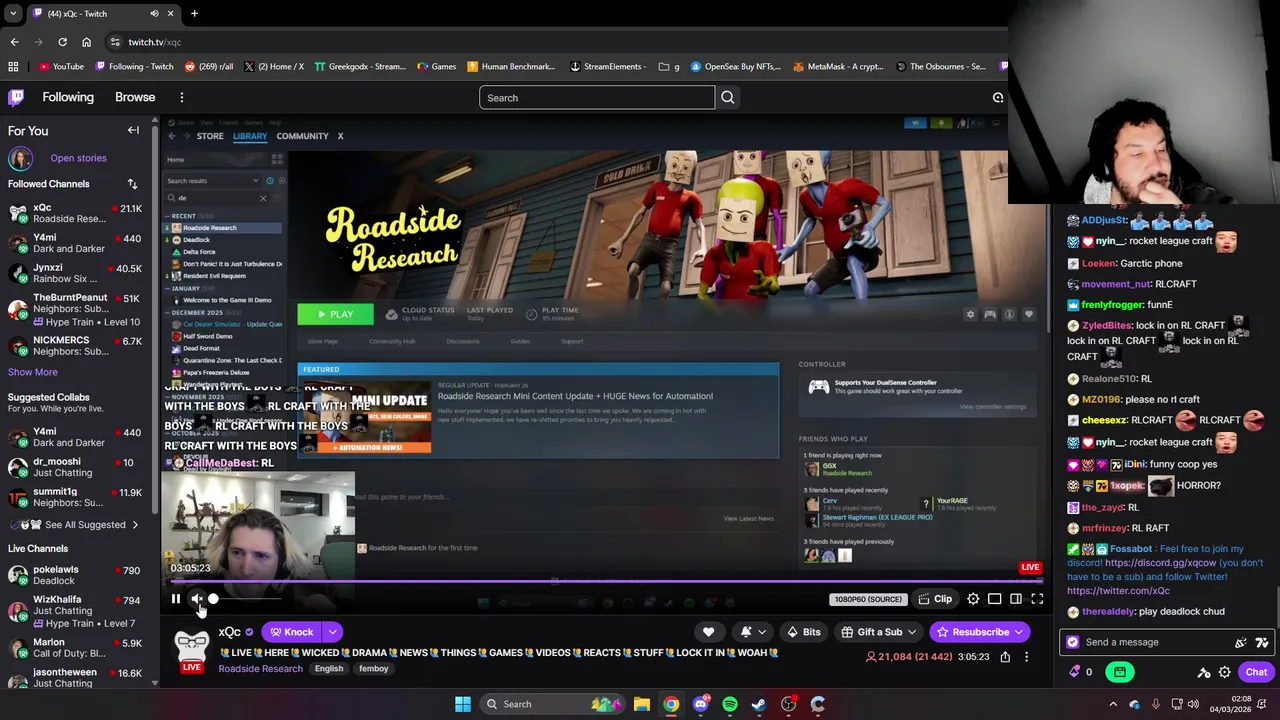The height and width of the screenshot is (720, 1280).
Task: Open the StreamElements bookmark
Action: (606, 67)
